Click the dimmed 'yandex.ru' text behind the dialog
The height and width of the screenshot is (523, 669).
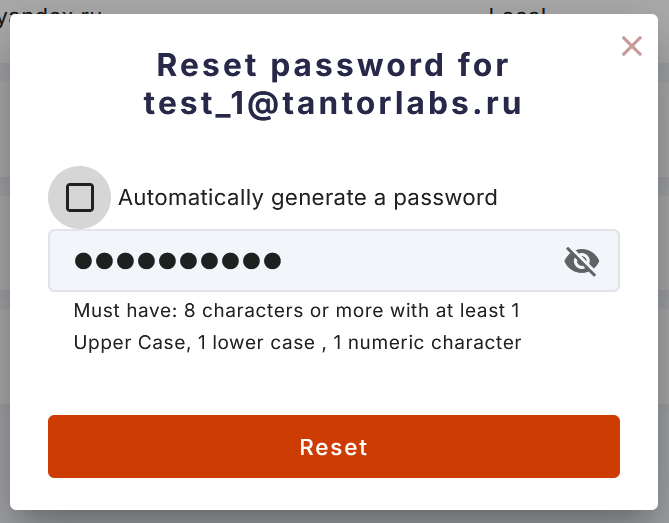coord(50,12)
